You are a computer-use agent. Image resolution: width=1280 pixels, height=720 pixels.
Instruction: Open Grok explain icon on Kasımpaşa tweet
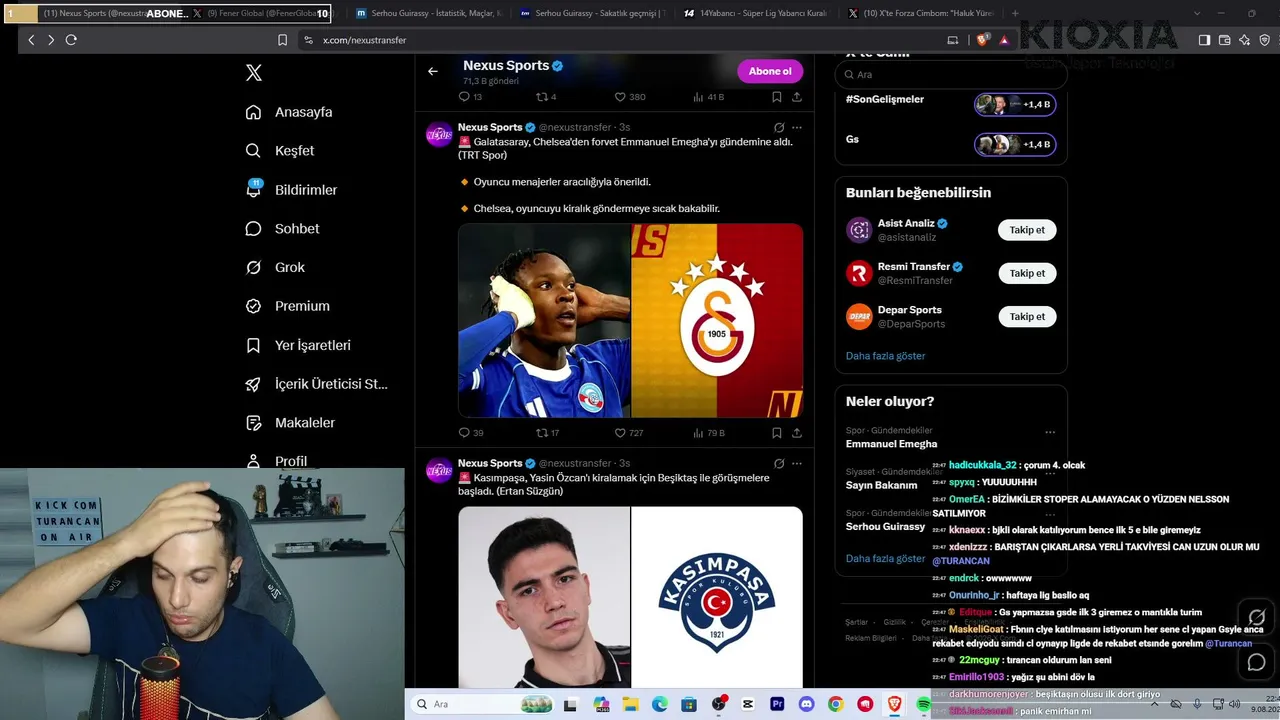pyautogui.click(x=779, y=464)
